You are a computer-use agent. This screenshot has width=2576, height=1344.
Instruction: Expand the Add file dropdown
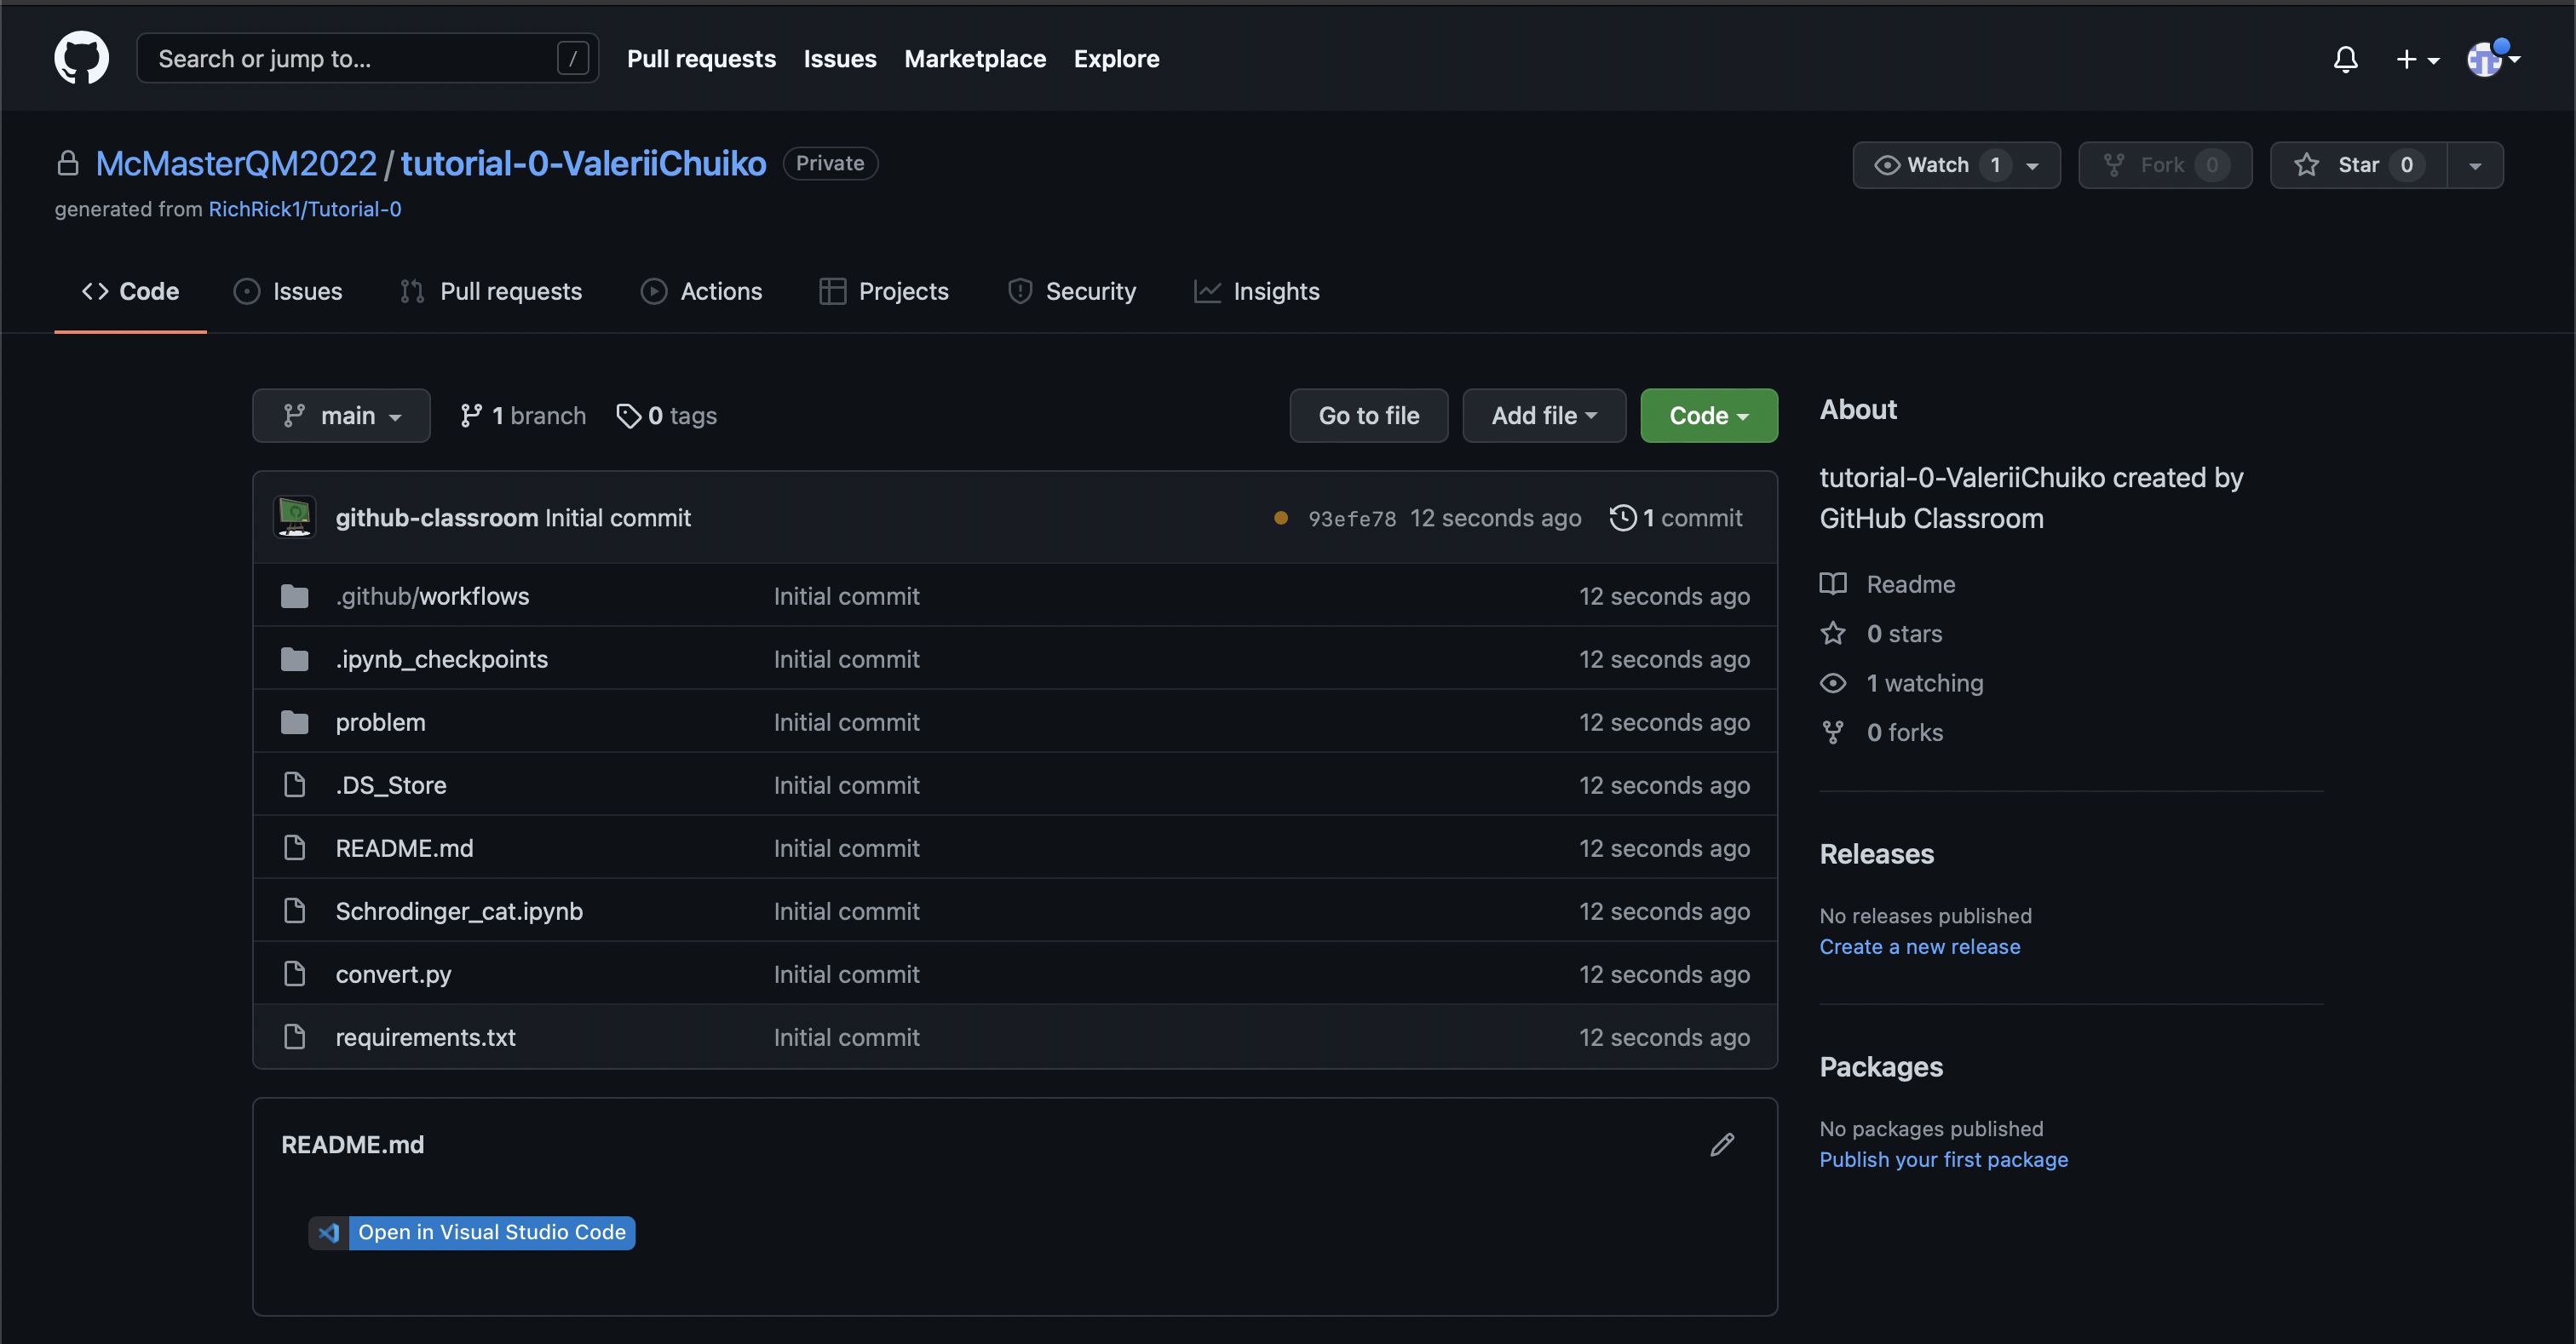1544,415
